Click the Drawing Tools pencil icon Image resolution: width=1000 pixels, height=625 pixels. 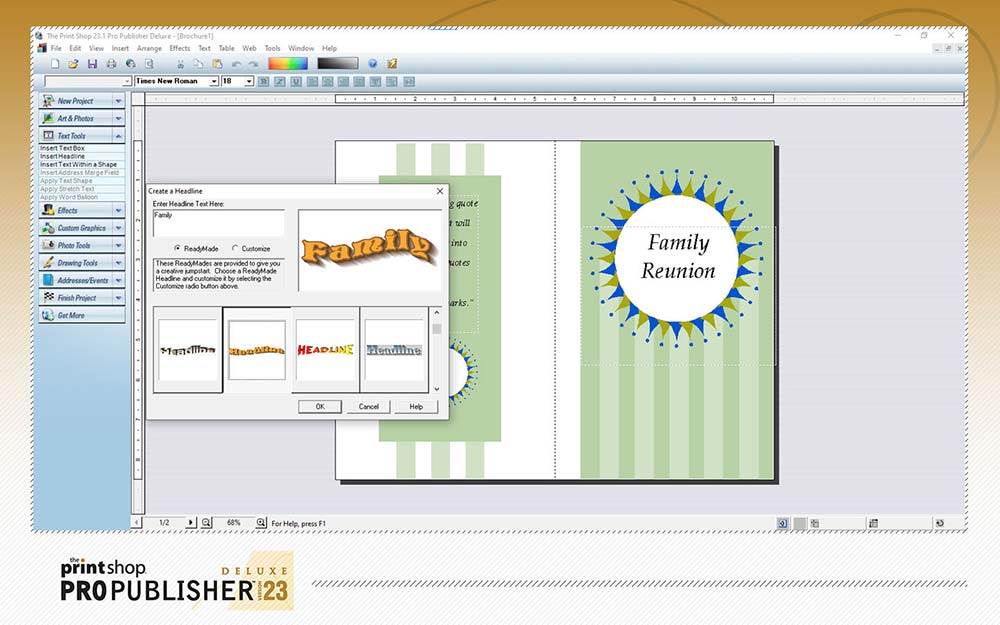(x=48, y=262)
